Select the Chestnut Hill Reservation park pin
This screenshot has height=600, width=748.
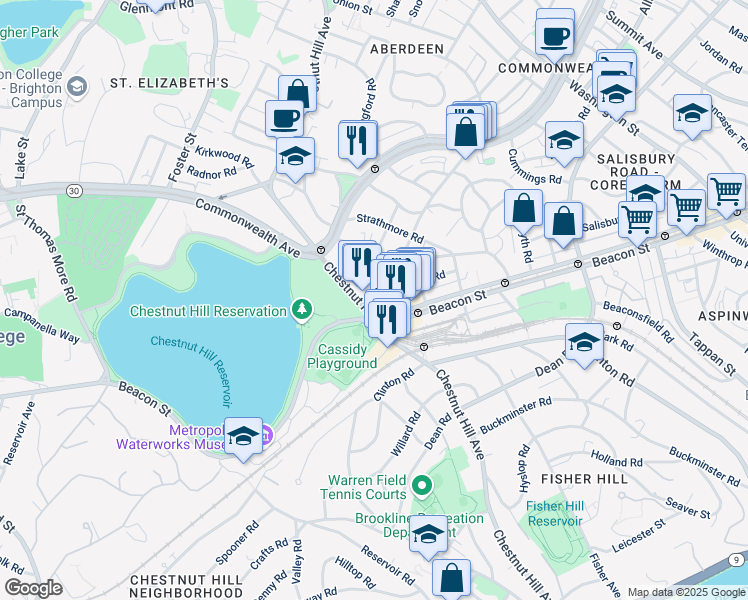click(x=301, y=310)
